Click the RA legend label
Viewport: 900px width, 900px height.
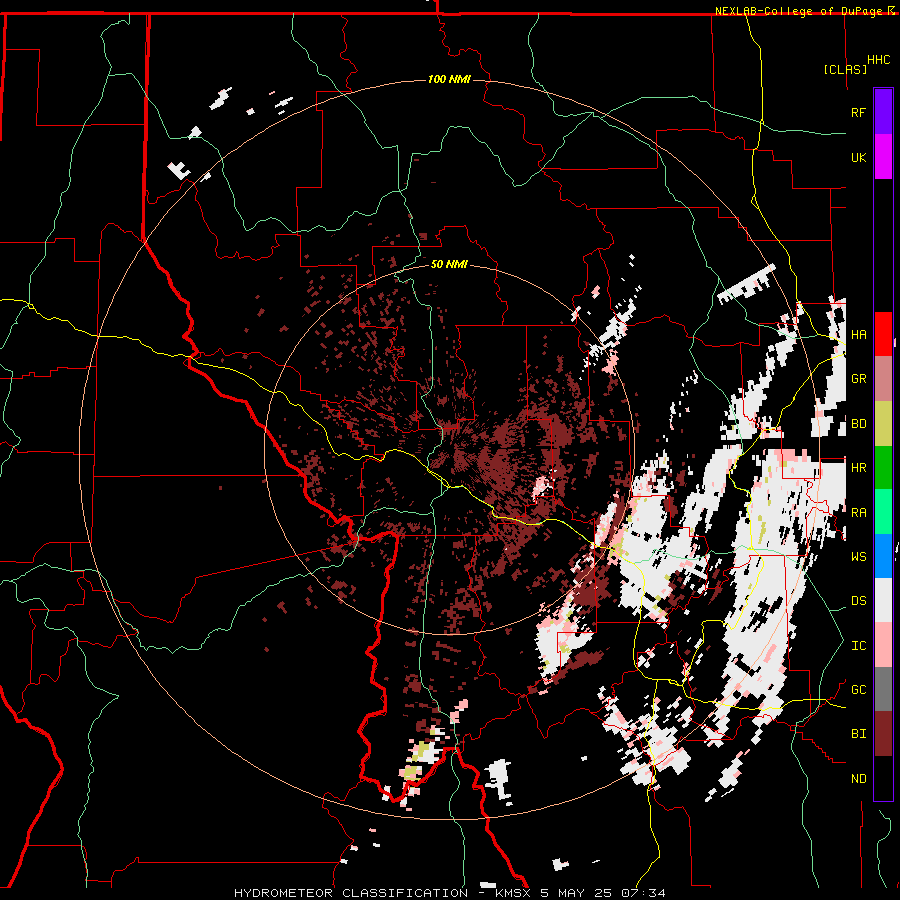click(x=858, y=513)
